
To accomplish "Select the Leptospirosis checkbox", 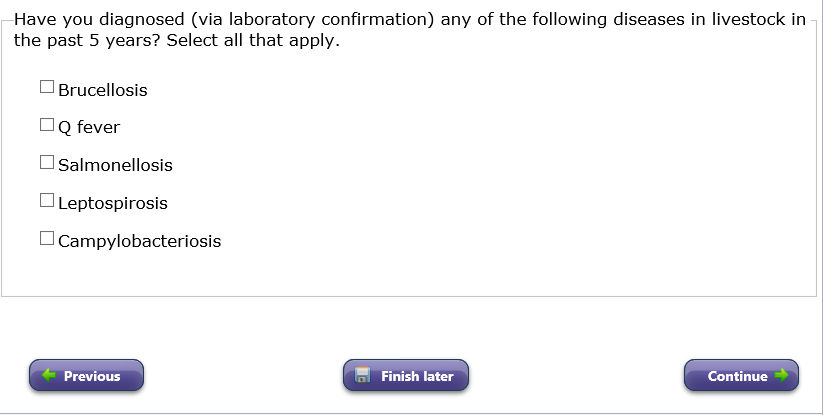I will click(x=47, y=201).
